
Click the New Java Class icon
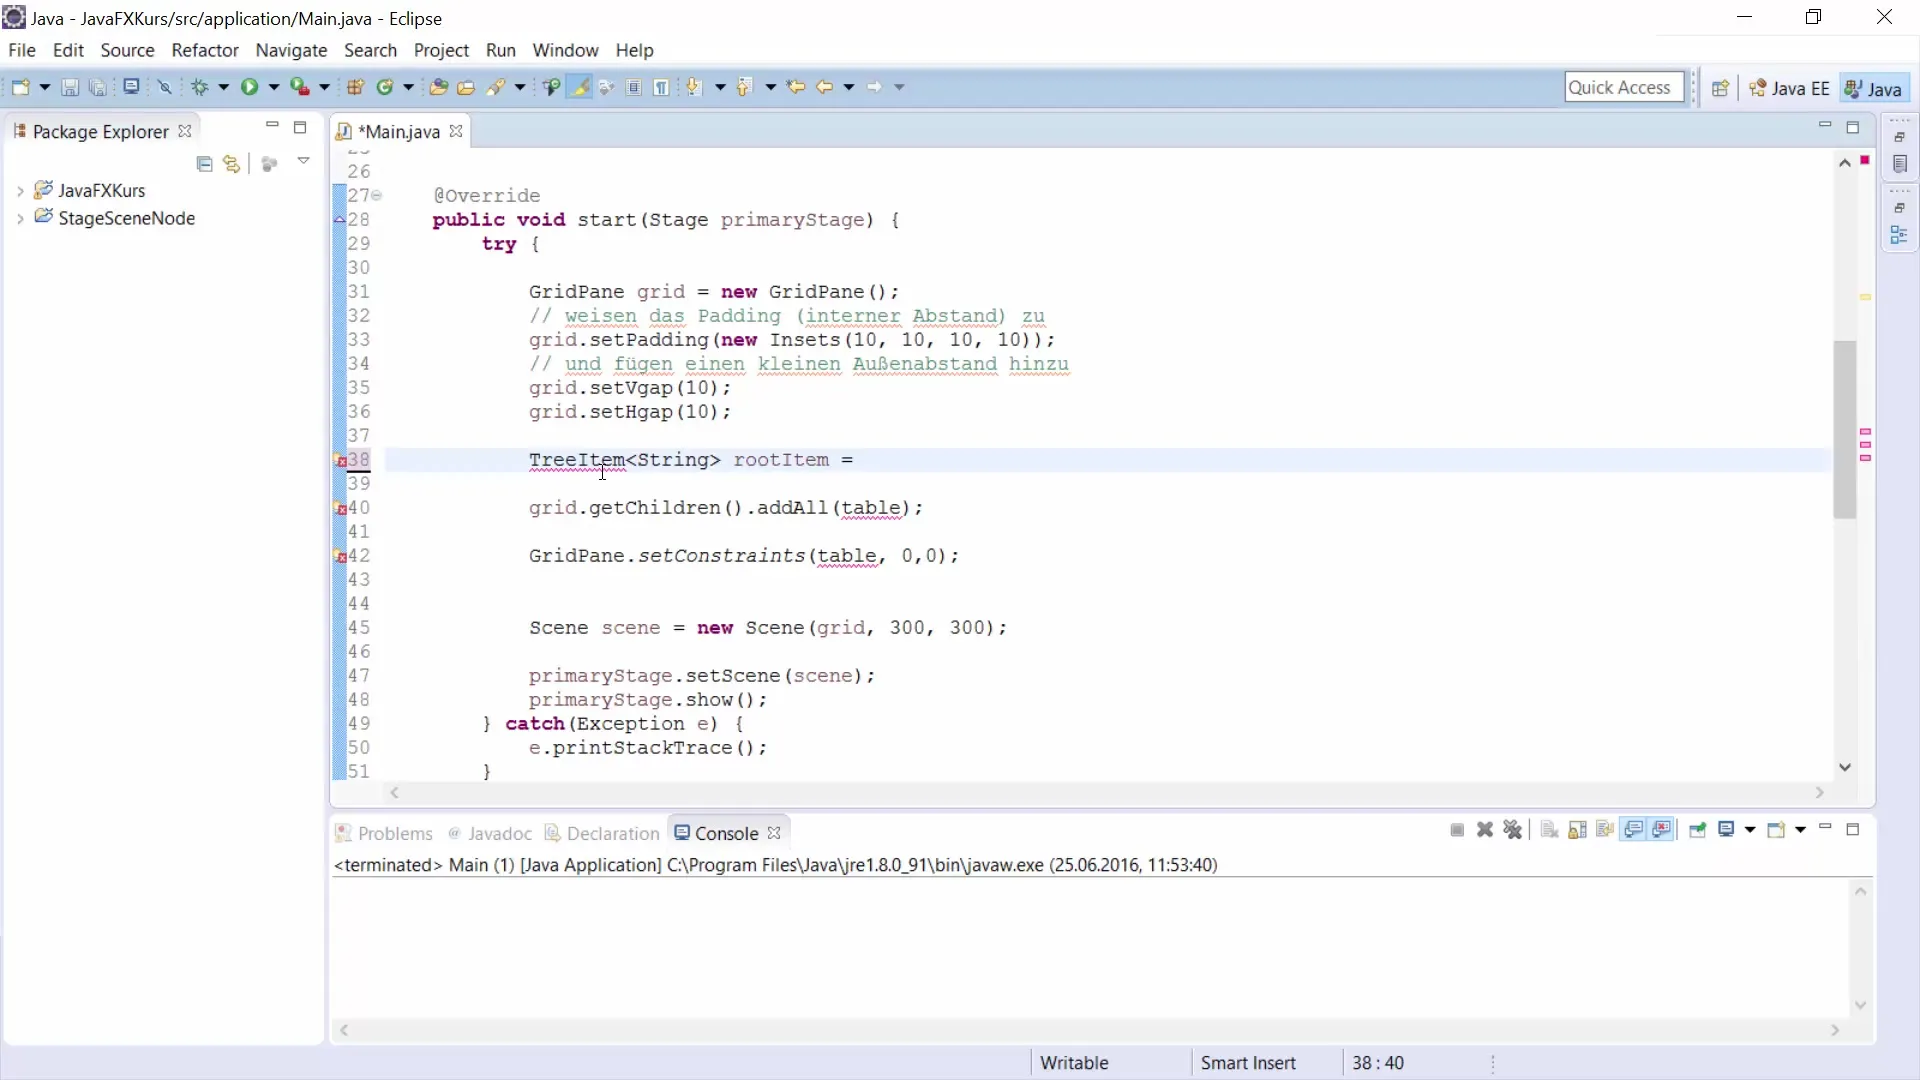click(385, 87)
